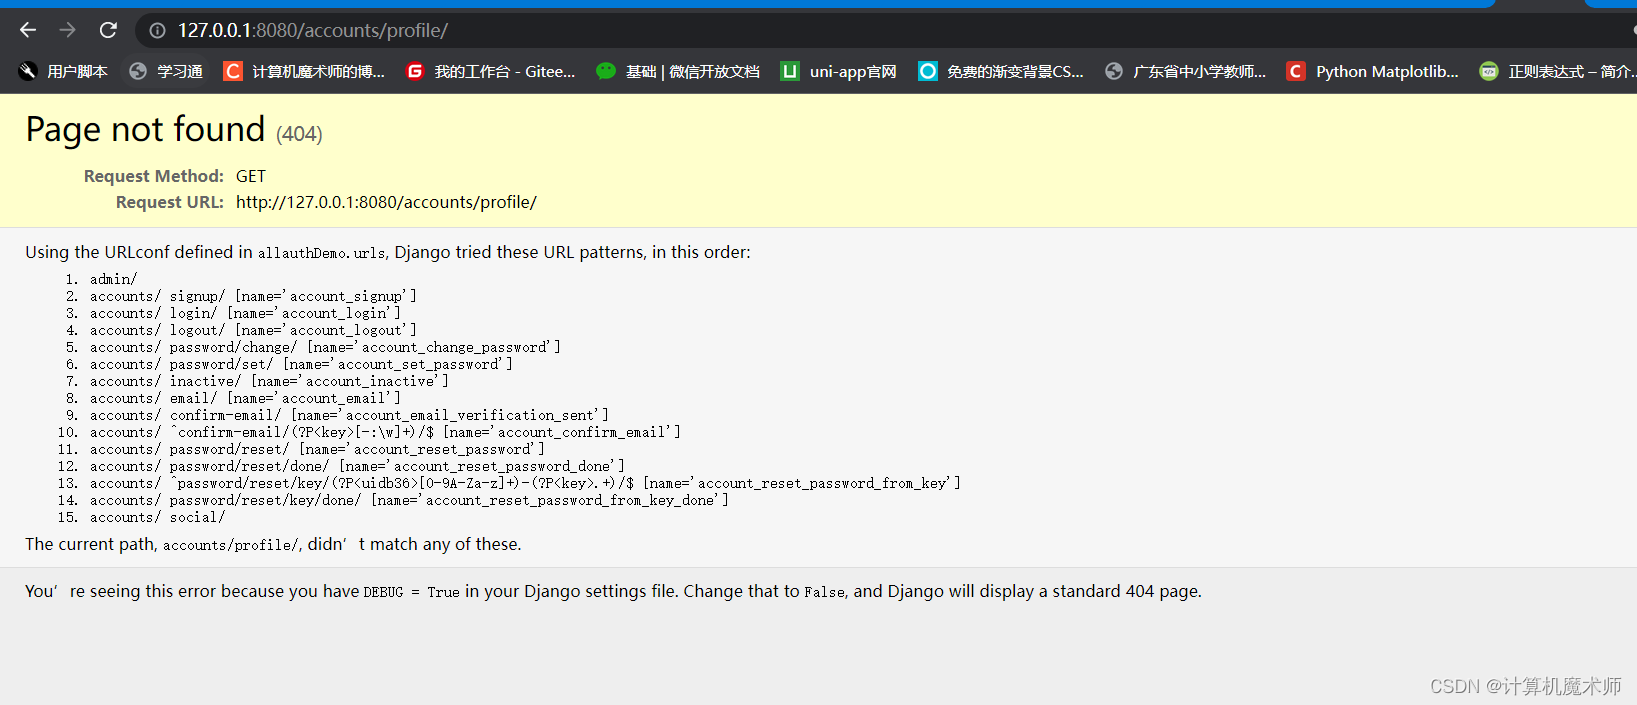Screen dimensions: 1637x705
Task: Select the allauthDemo.urls URLconf name
Action: (x=321, y=253)
